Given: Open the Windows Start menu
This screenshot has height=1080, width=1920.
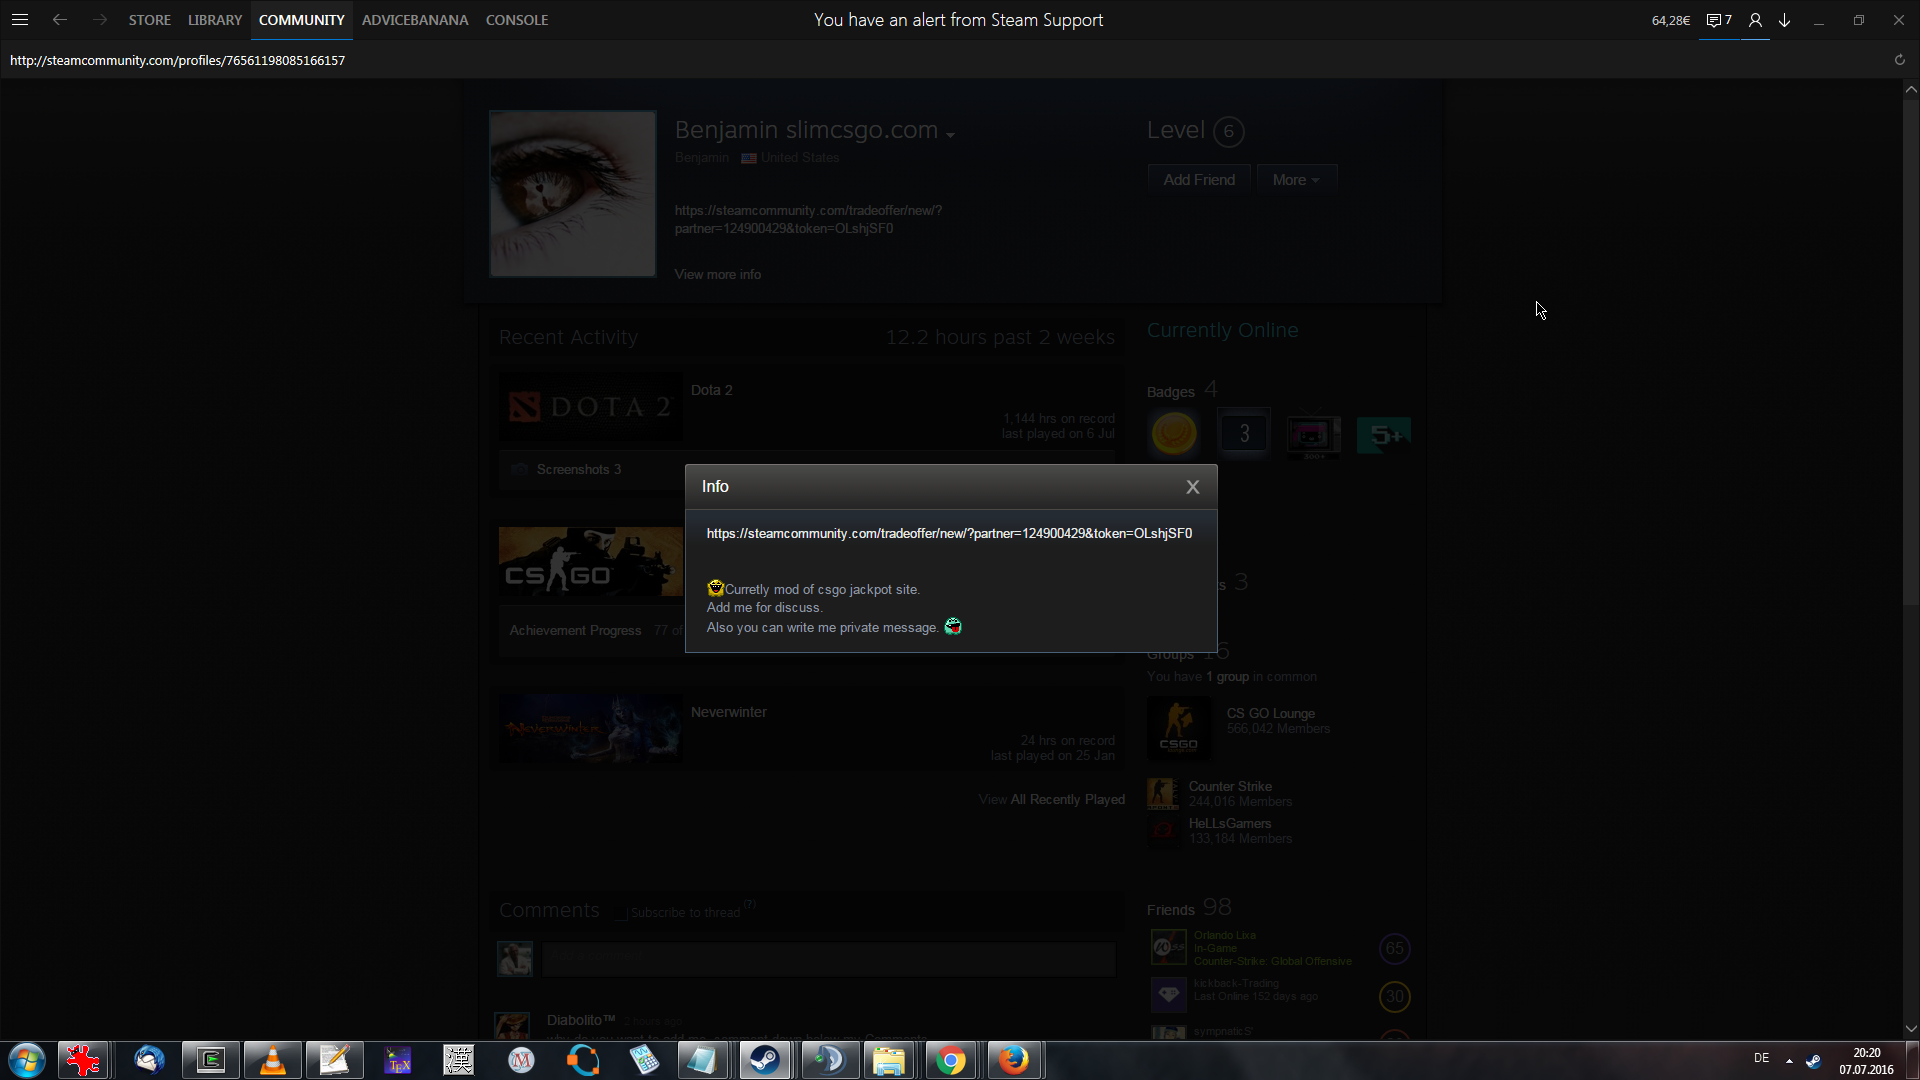Looking at the screenshot, I should [x=27, y=1060].
